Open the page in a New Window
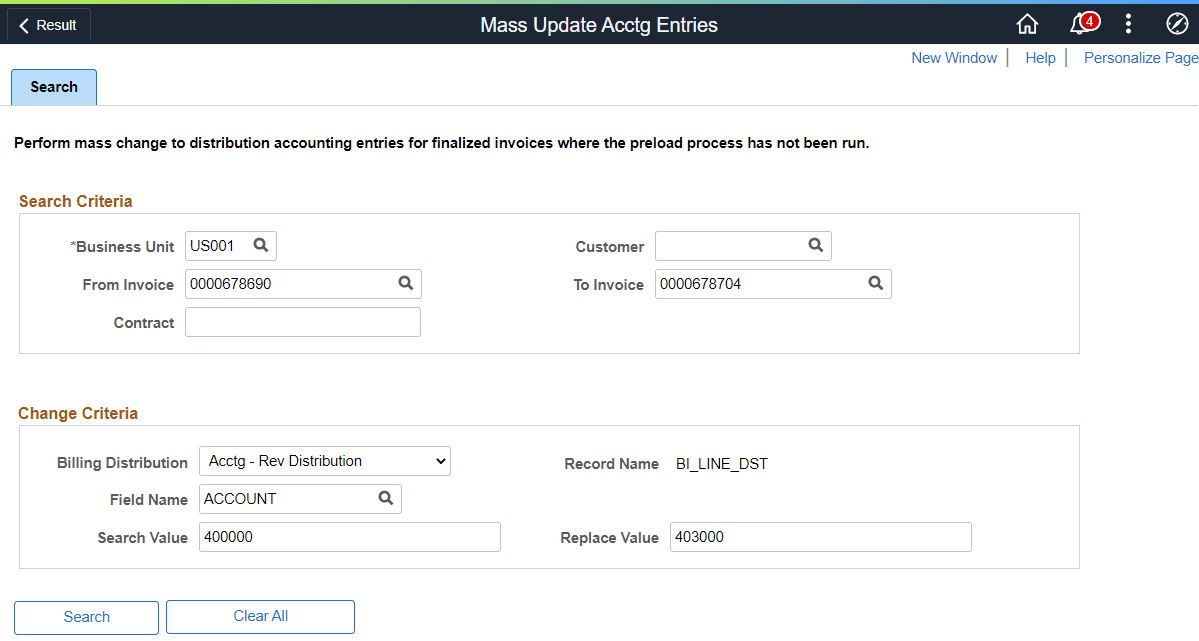The width and height of the screenshot is (1199, 641). [x=953, y=57]
